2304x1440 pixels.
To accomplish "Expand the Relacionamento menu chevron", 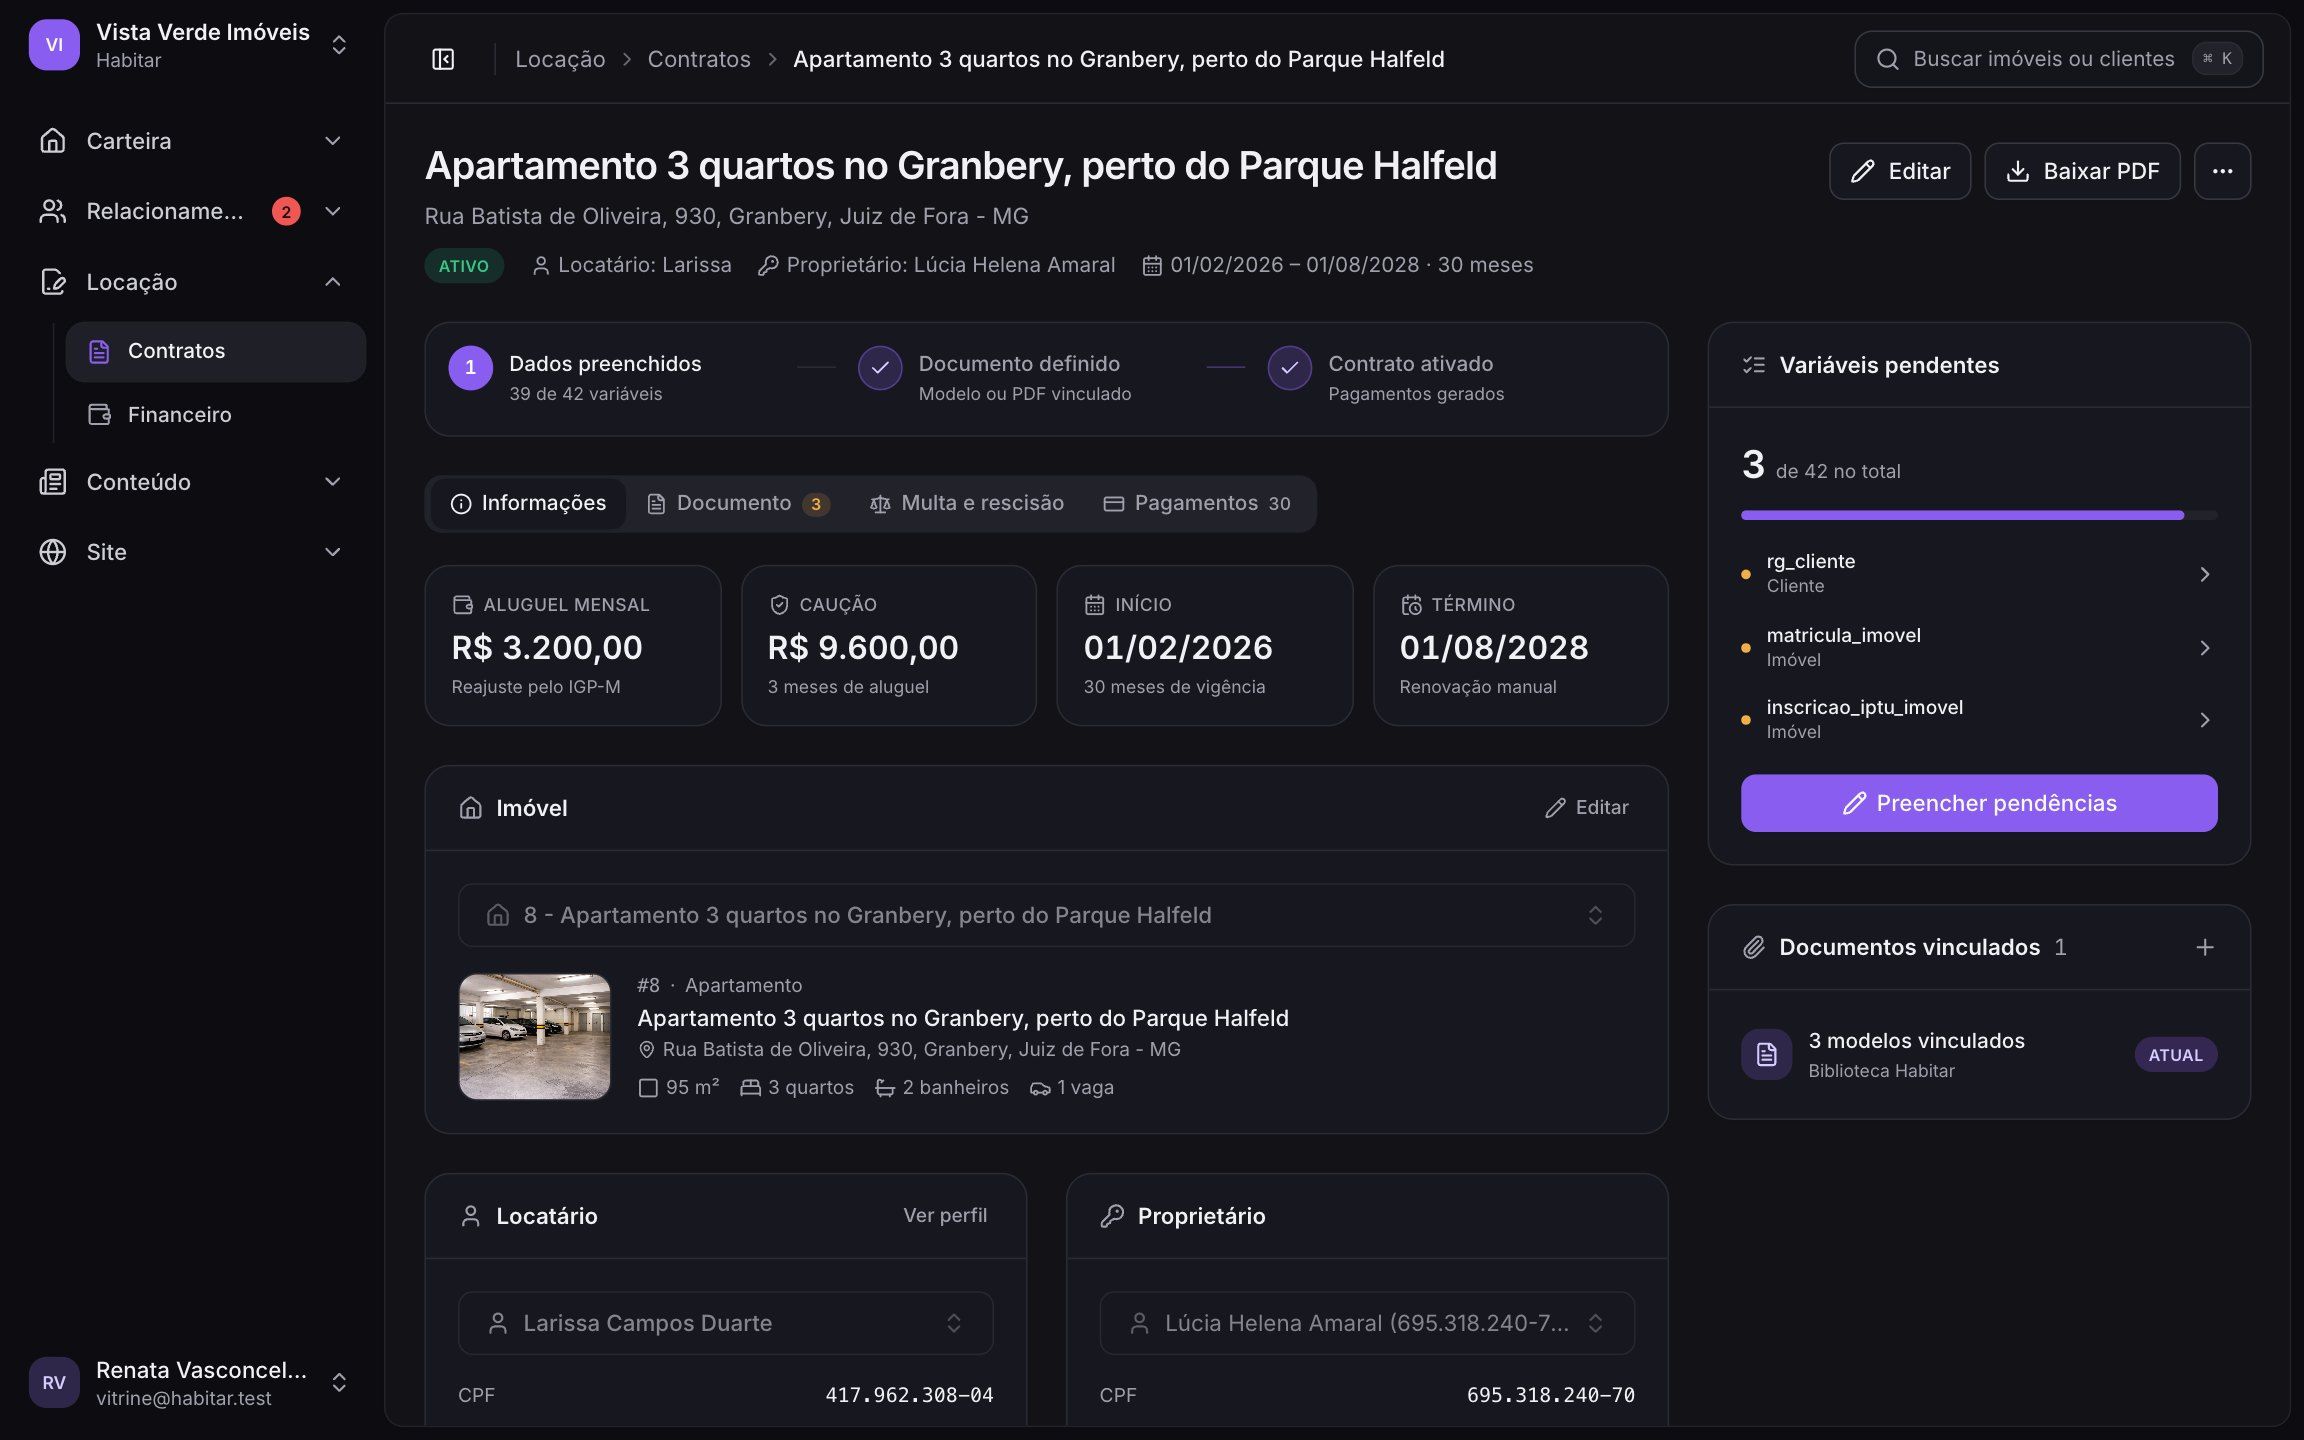I will click(333, 211).
